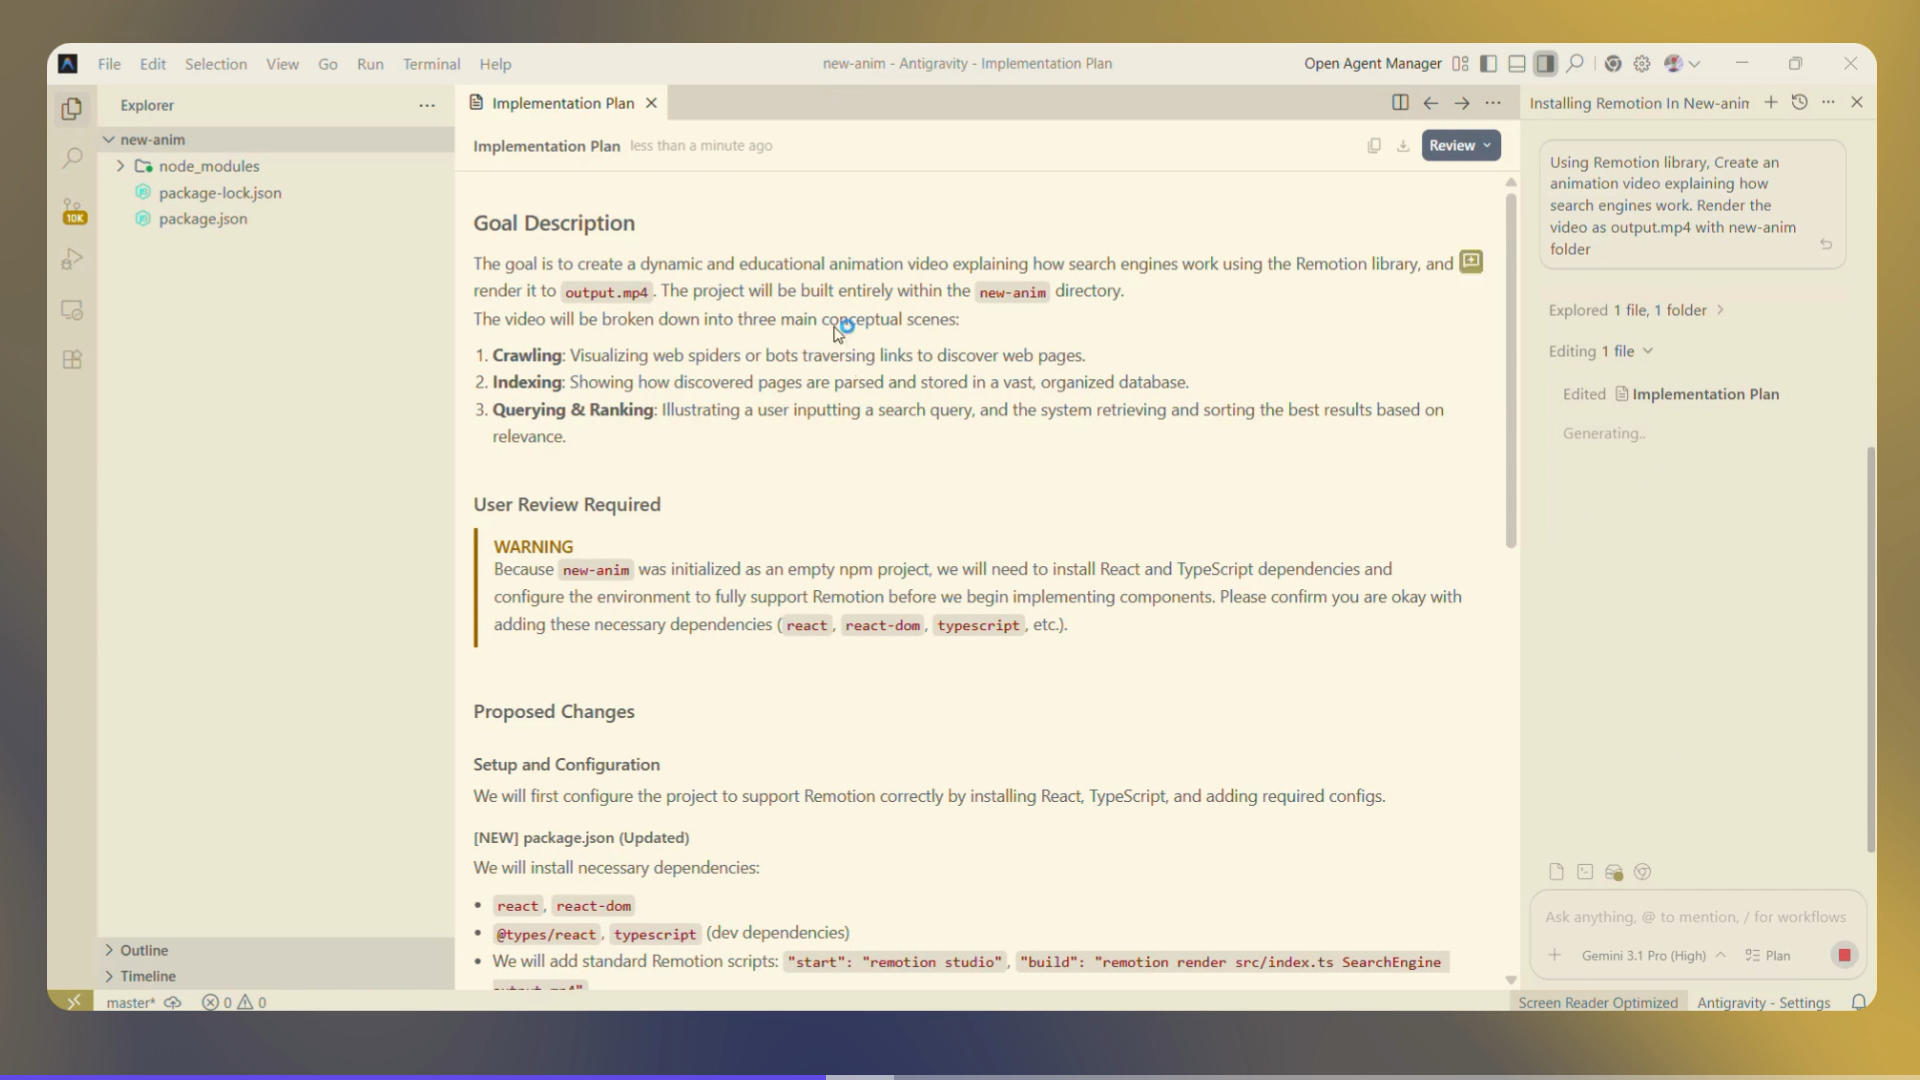
Task: Click sync changes cloud icon
Action: tap(173, 1002)
